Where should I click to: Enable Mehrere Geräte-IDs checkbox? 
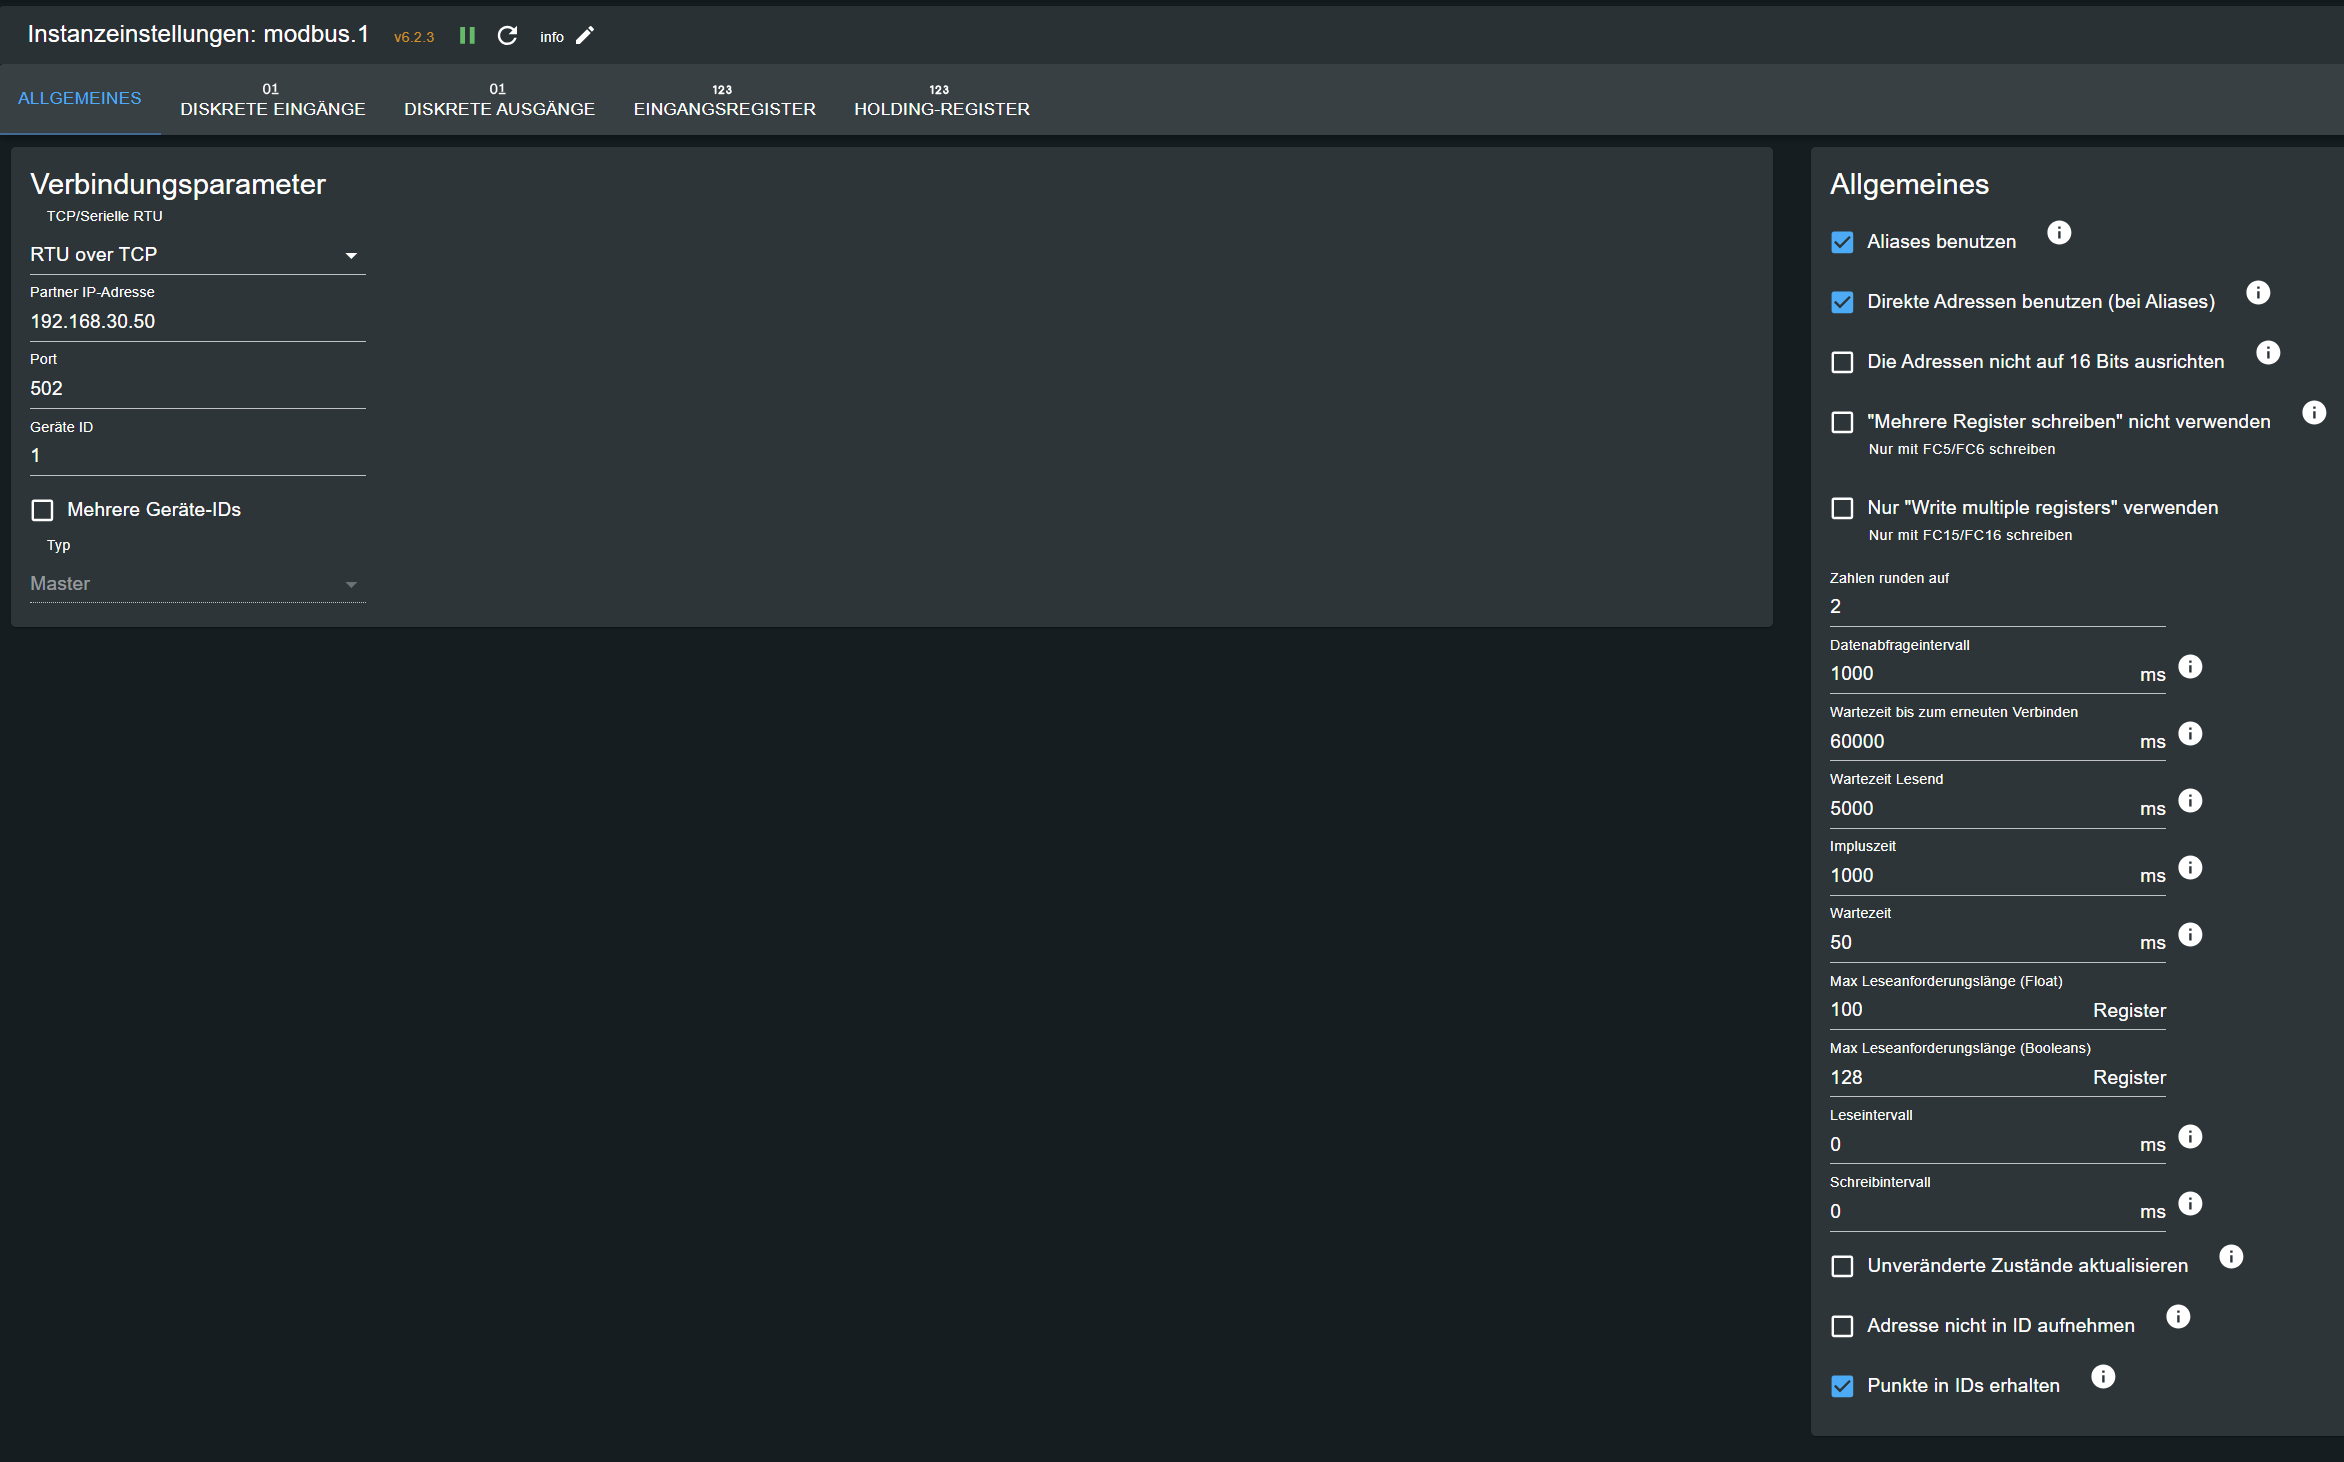[x=42, y=510]
